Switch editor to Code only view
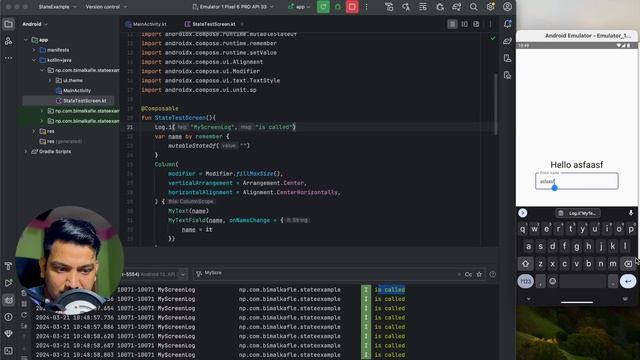The height and width of the screenshot is (360, 640). click(x=452, y=24)
